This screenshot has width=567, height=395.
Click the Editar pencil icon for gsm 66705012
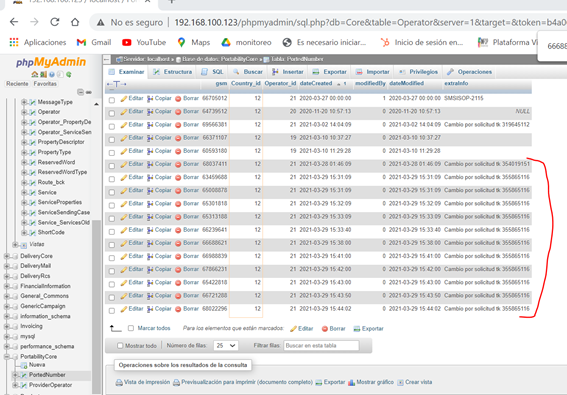pyautogui.click(x=124, y=98)
